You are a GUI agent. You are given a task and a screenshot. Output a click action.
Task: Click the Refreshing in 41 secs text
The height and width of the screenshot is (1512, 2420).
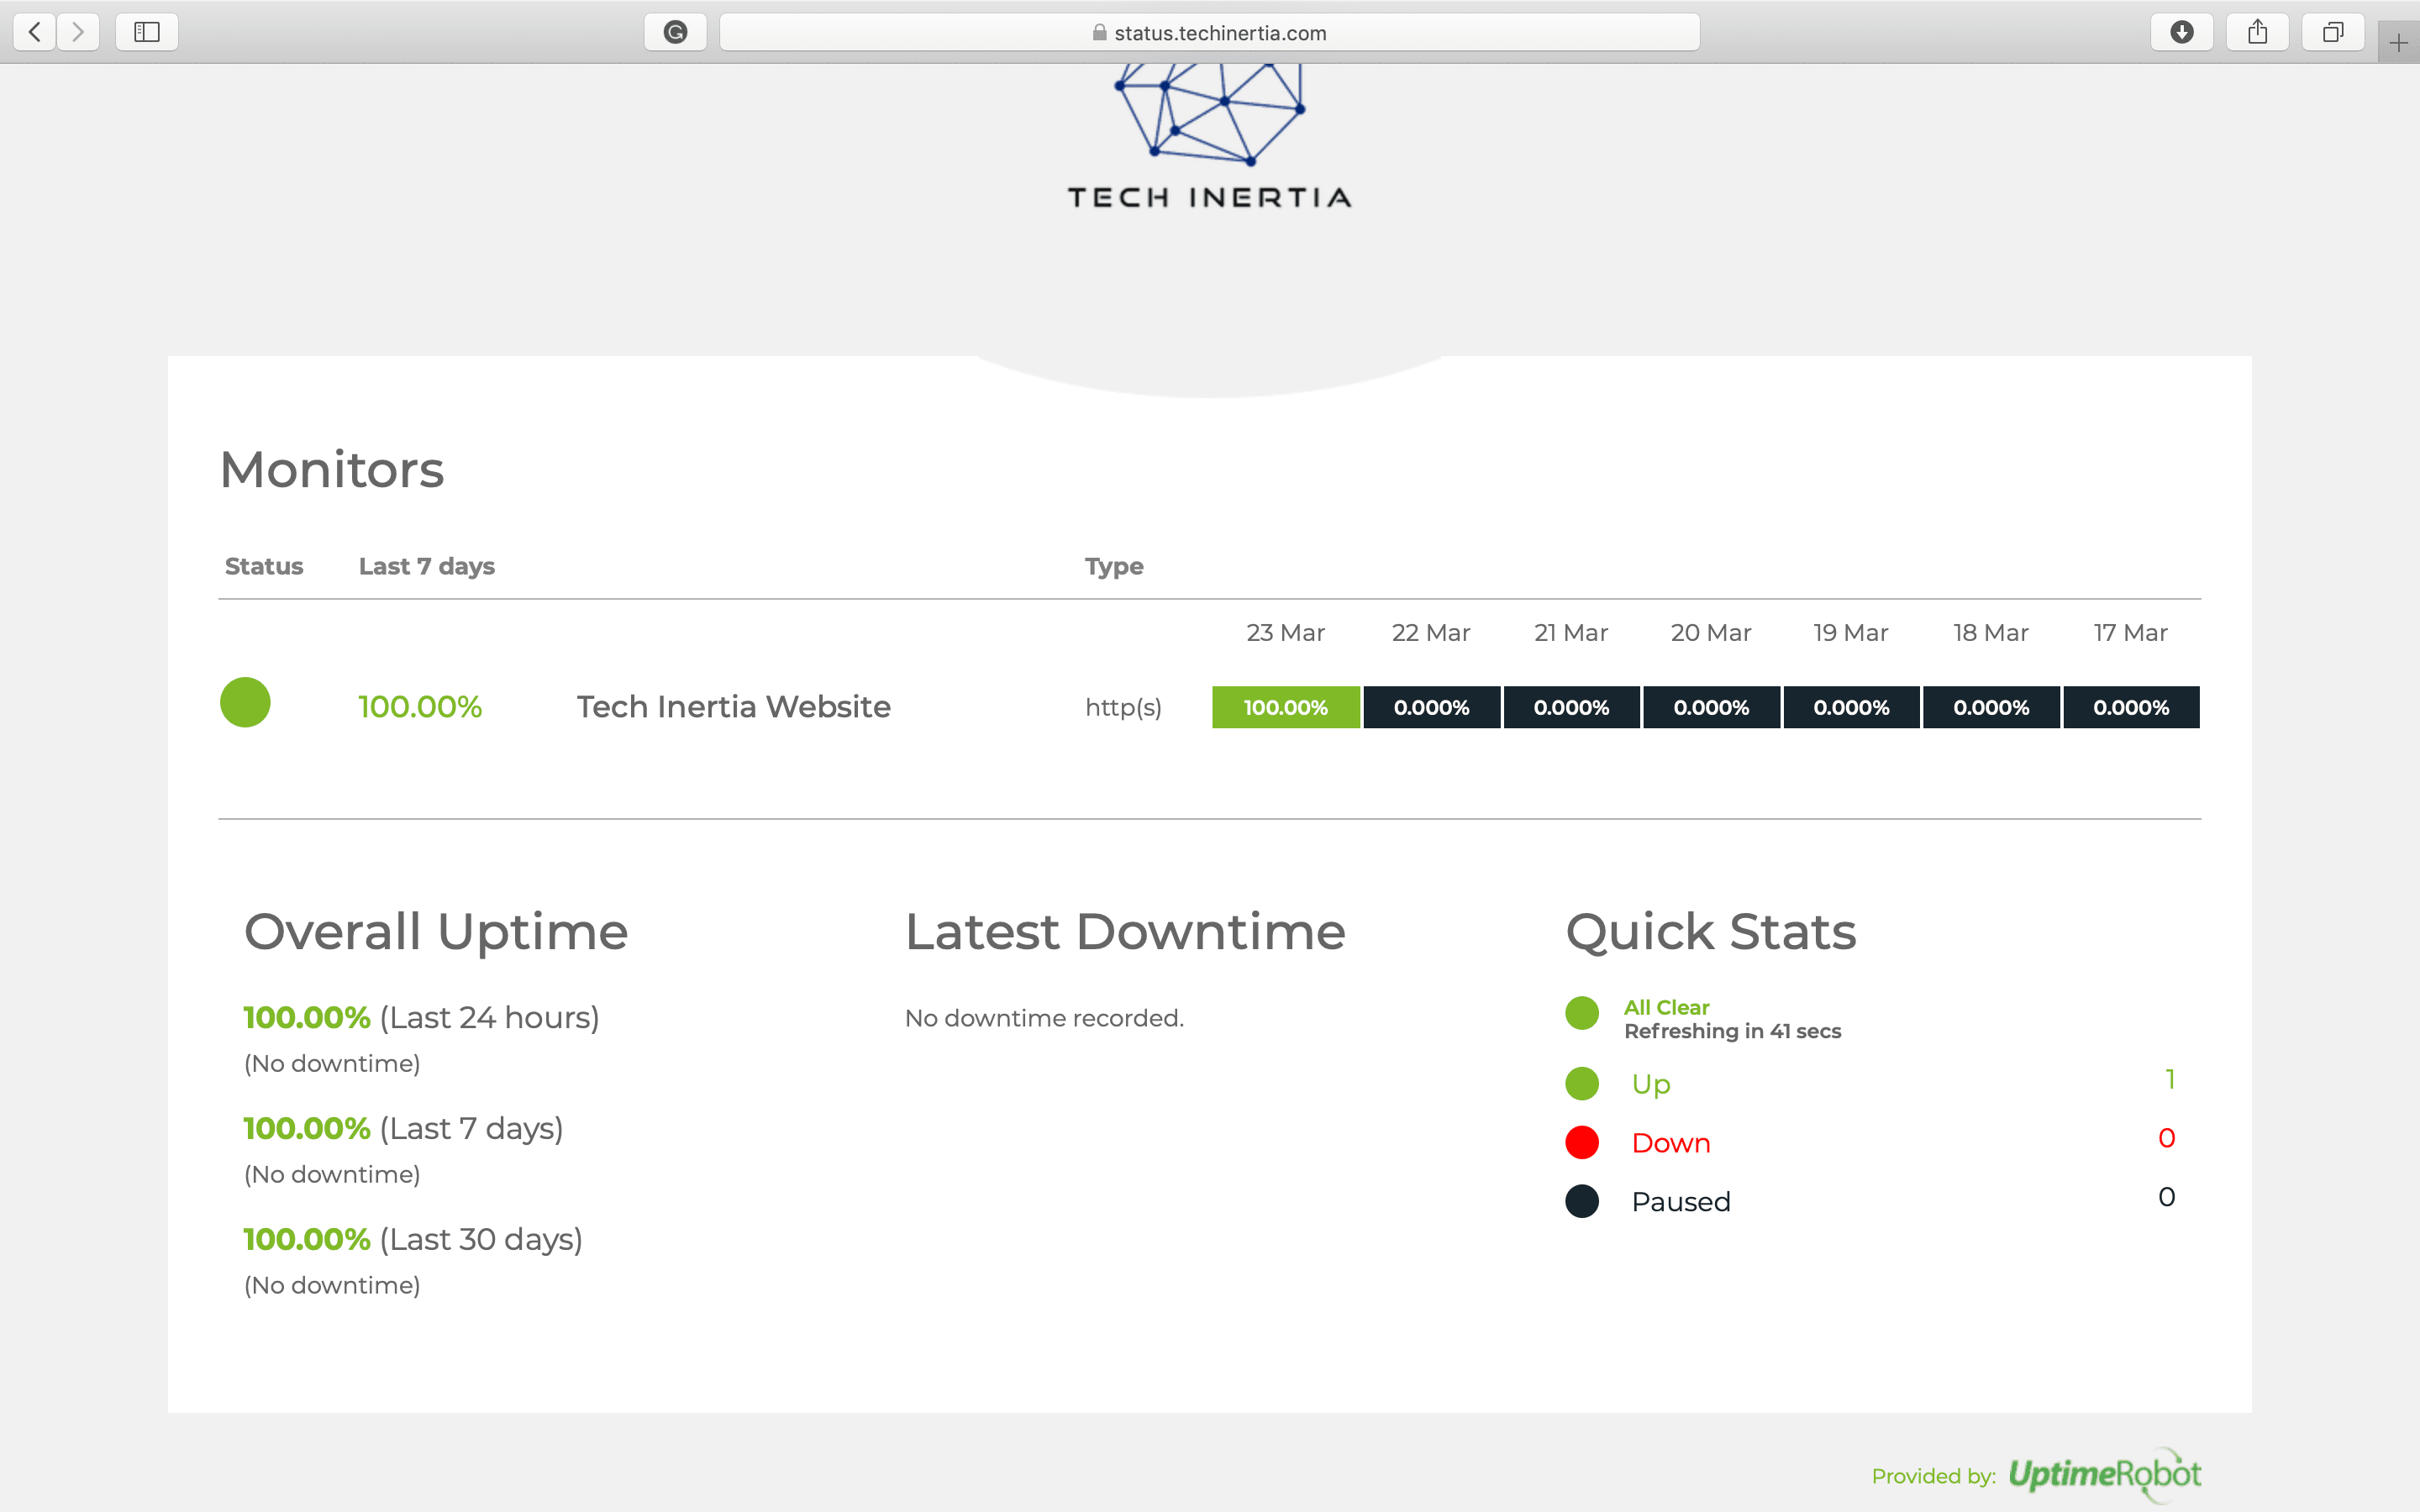click(1733, 1031)
